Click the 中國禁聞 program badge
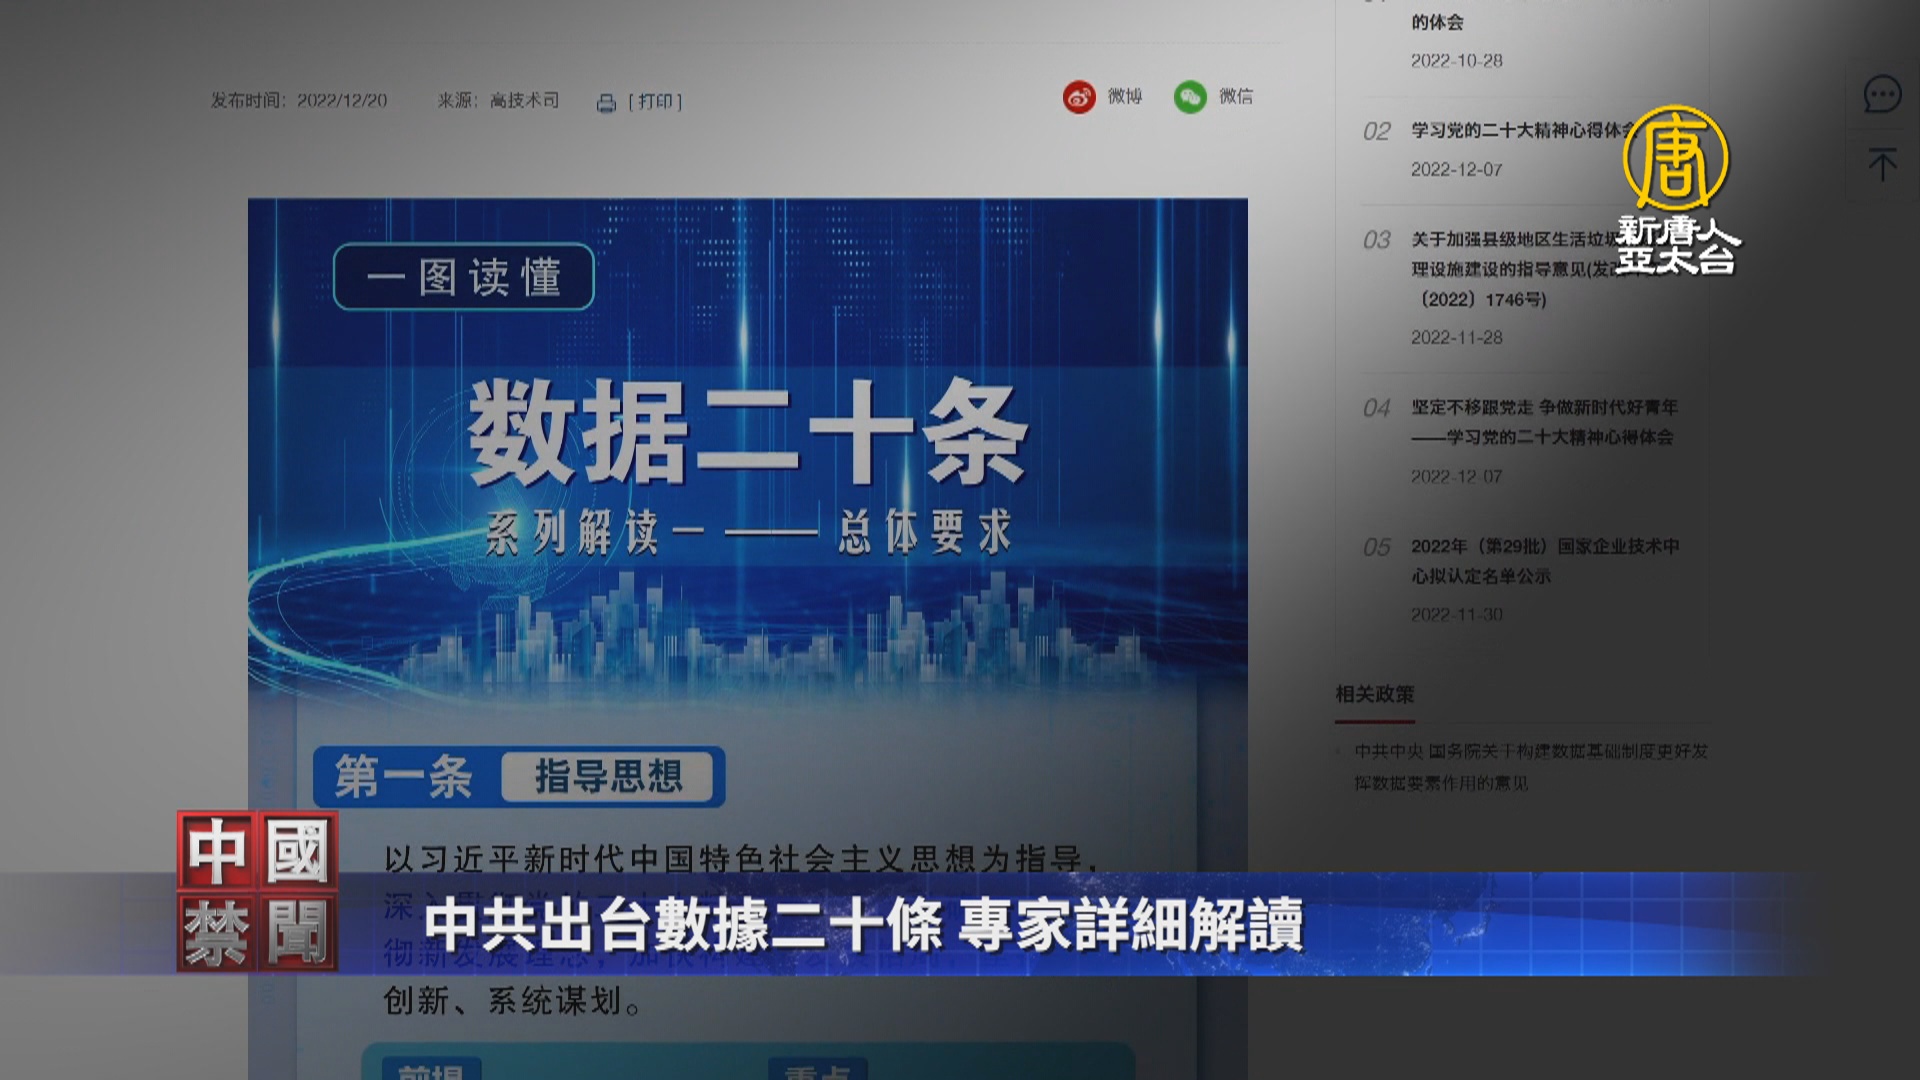This screenshot has height=1080, width=1920. tap(258, 891)
